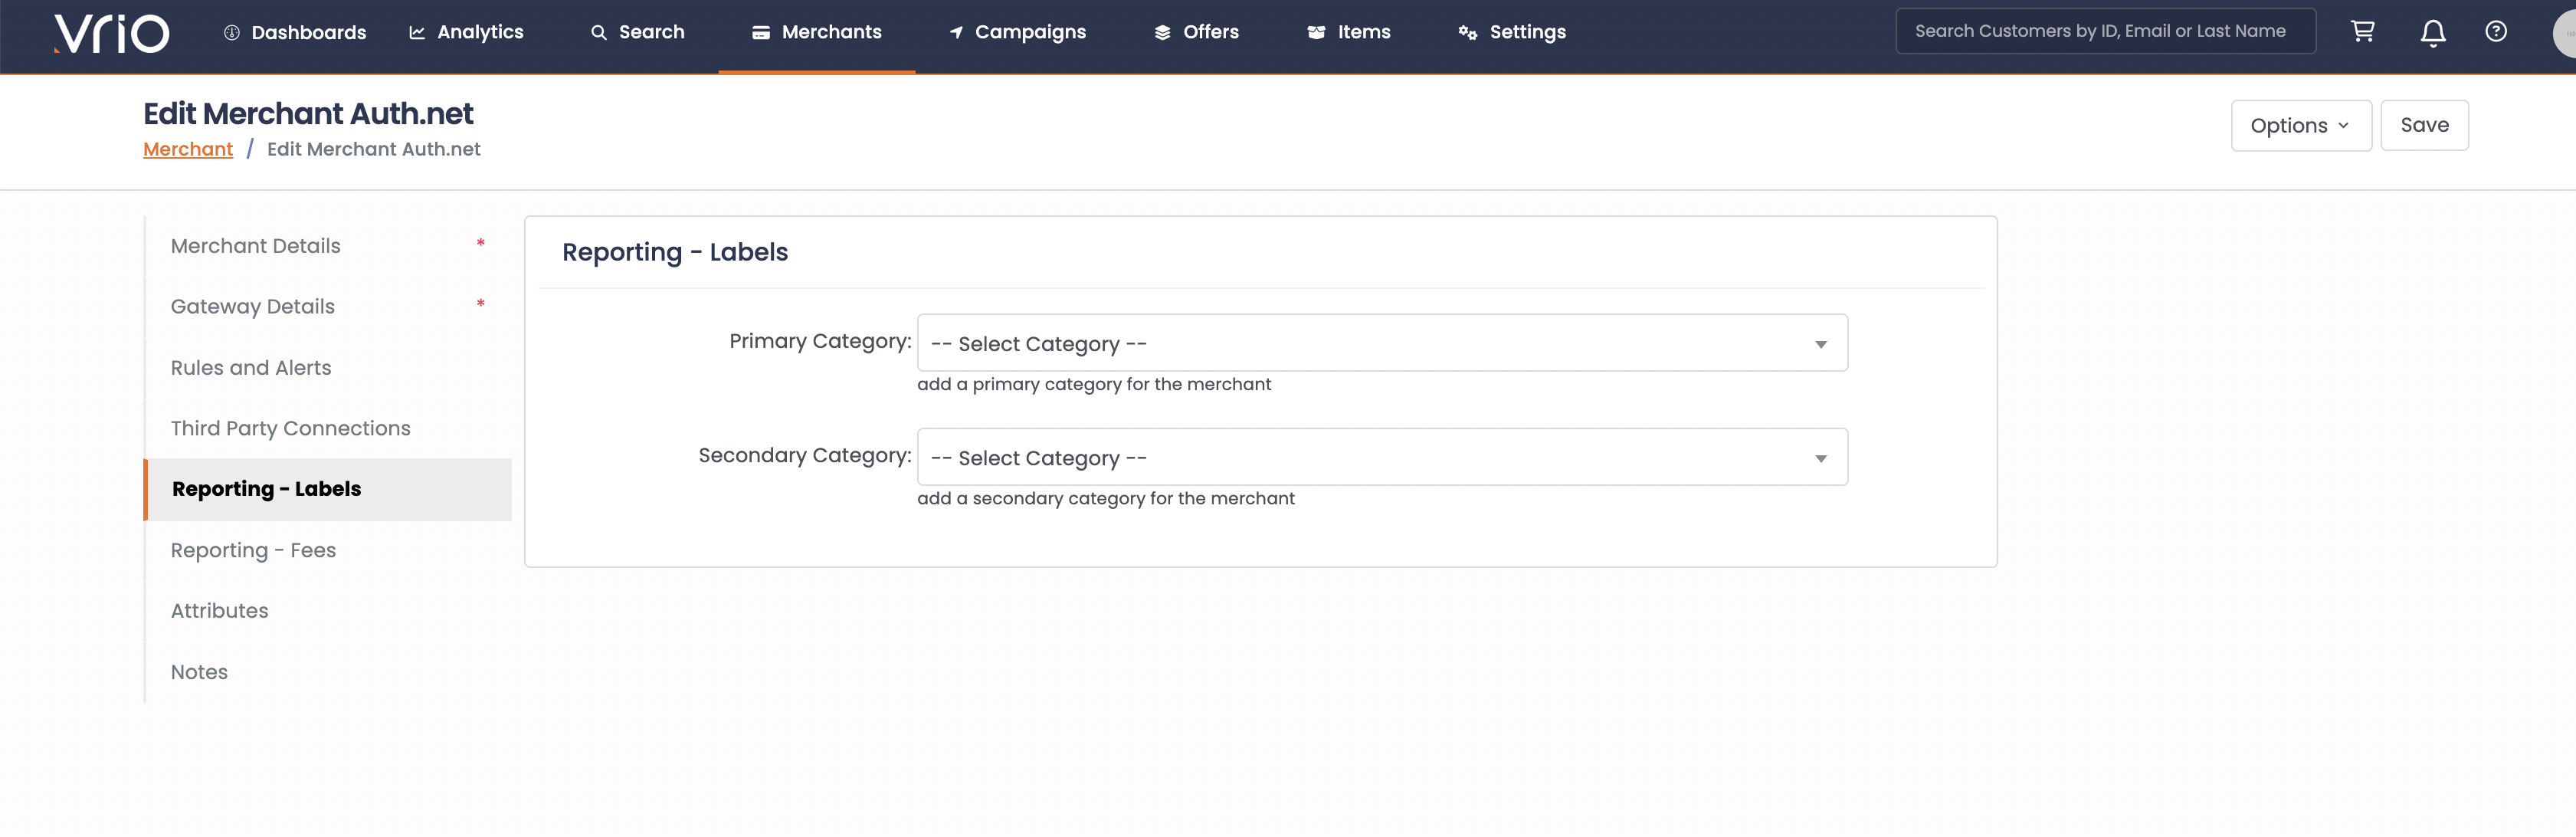The width and height of the screenshot is (2576, 837).
Task: Click the Merchants card icon
Action: coord(761,33)
